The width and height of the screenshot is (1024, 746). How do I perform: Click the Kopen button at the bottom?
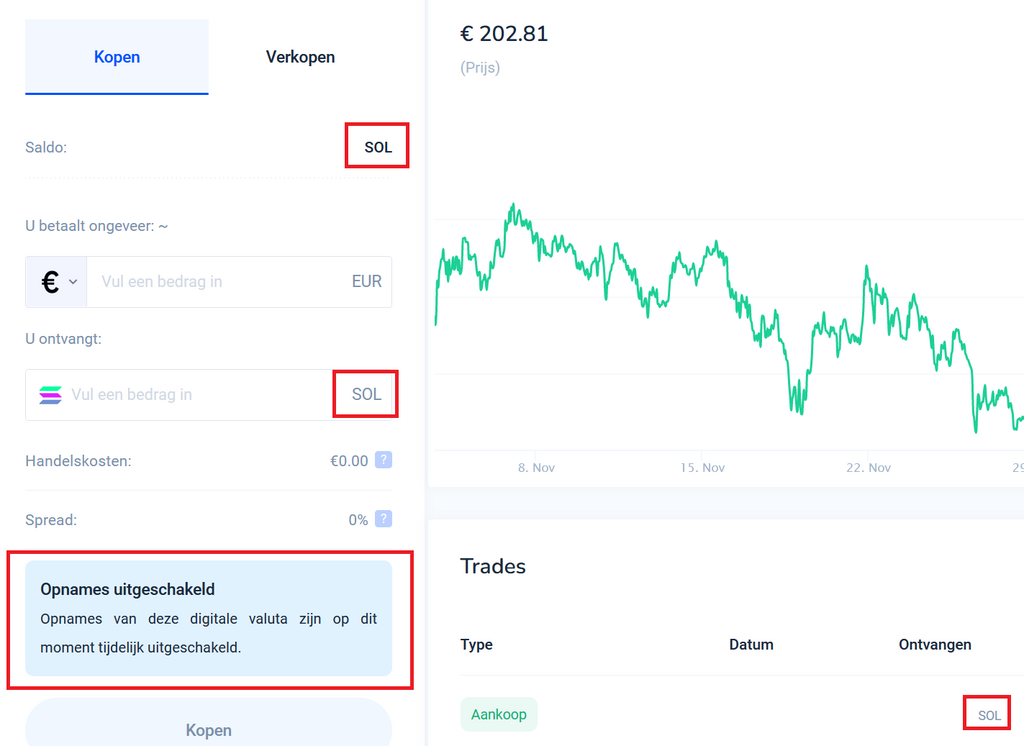pyautogui.click(x=208, y=724)
